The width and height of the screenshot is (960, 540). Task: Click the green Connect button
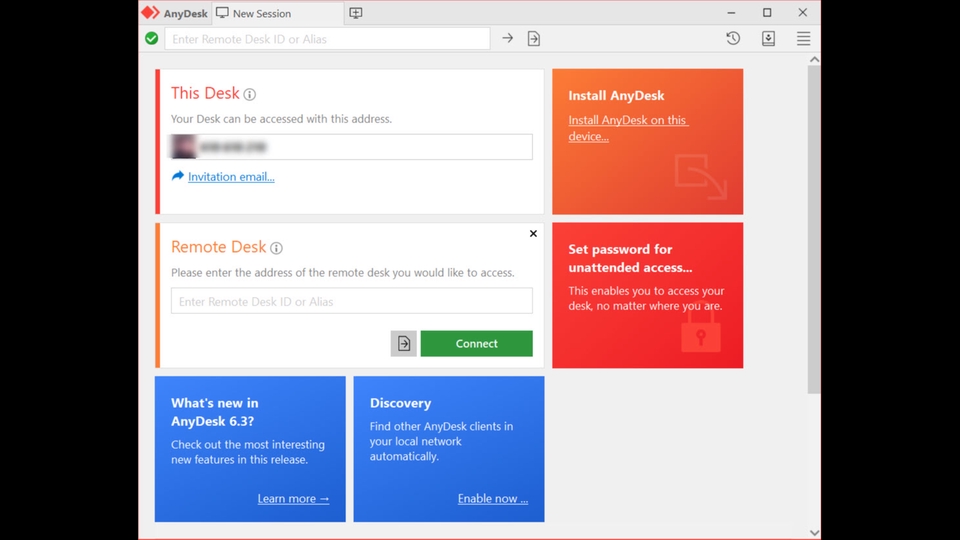click(476, 343)
